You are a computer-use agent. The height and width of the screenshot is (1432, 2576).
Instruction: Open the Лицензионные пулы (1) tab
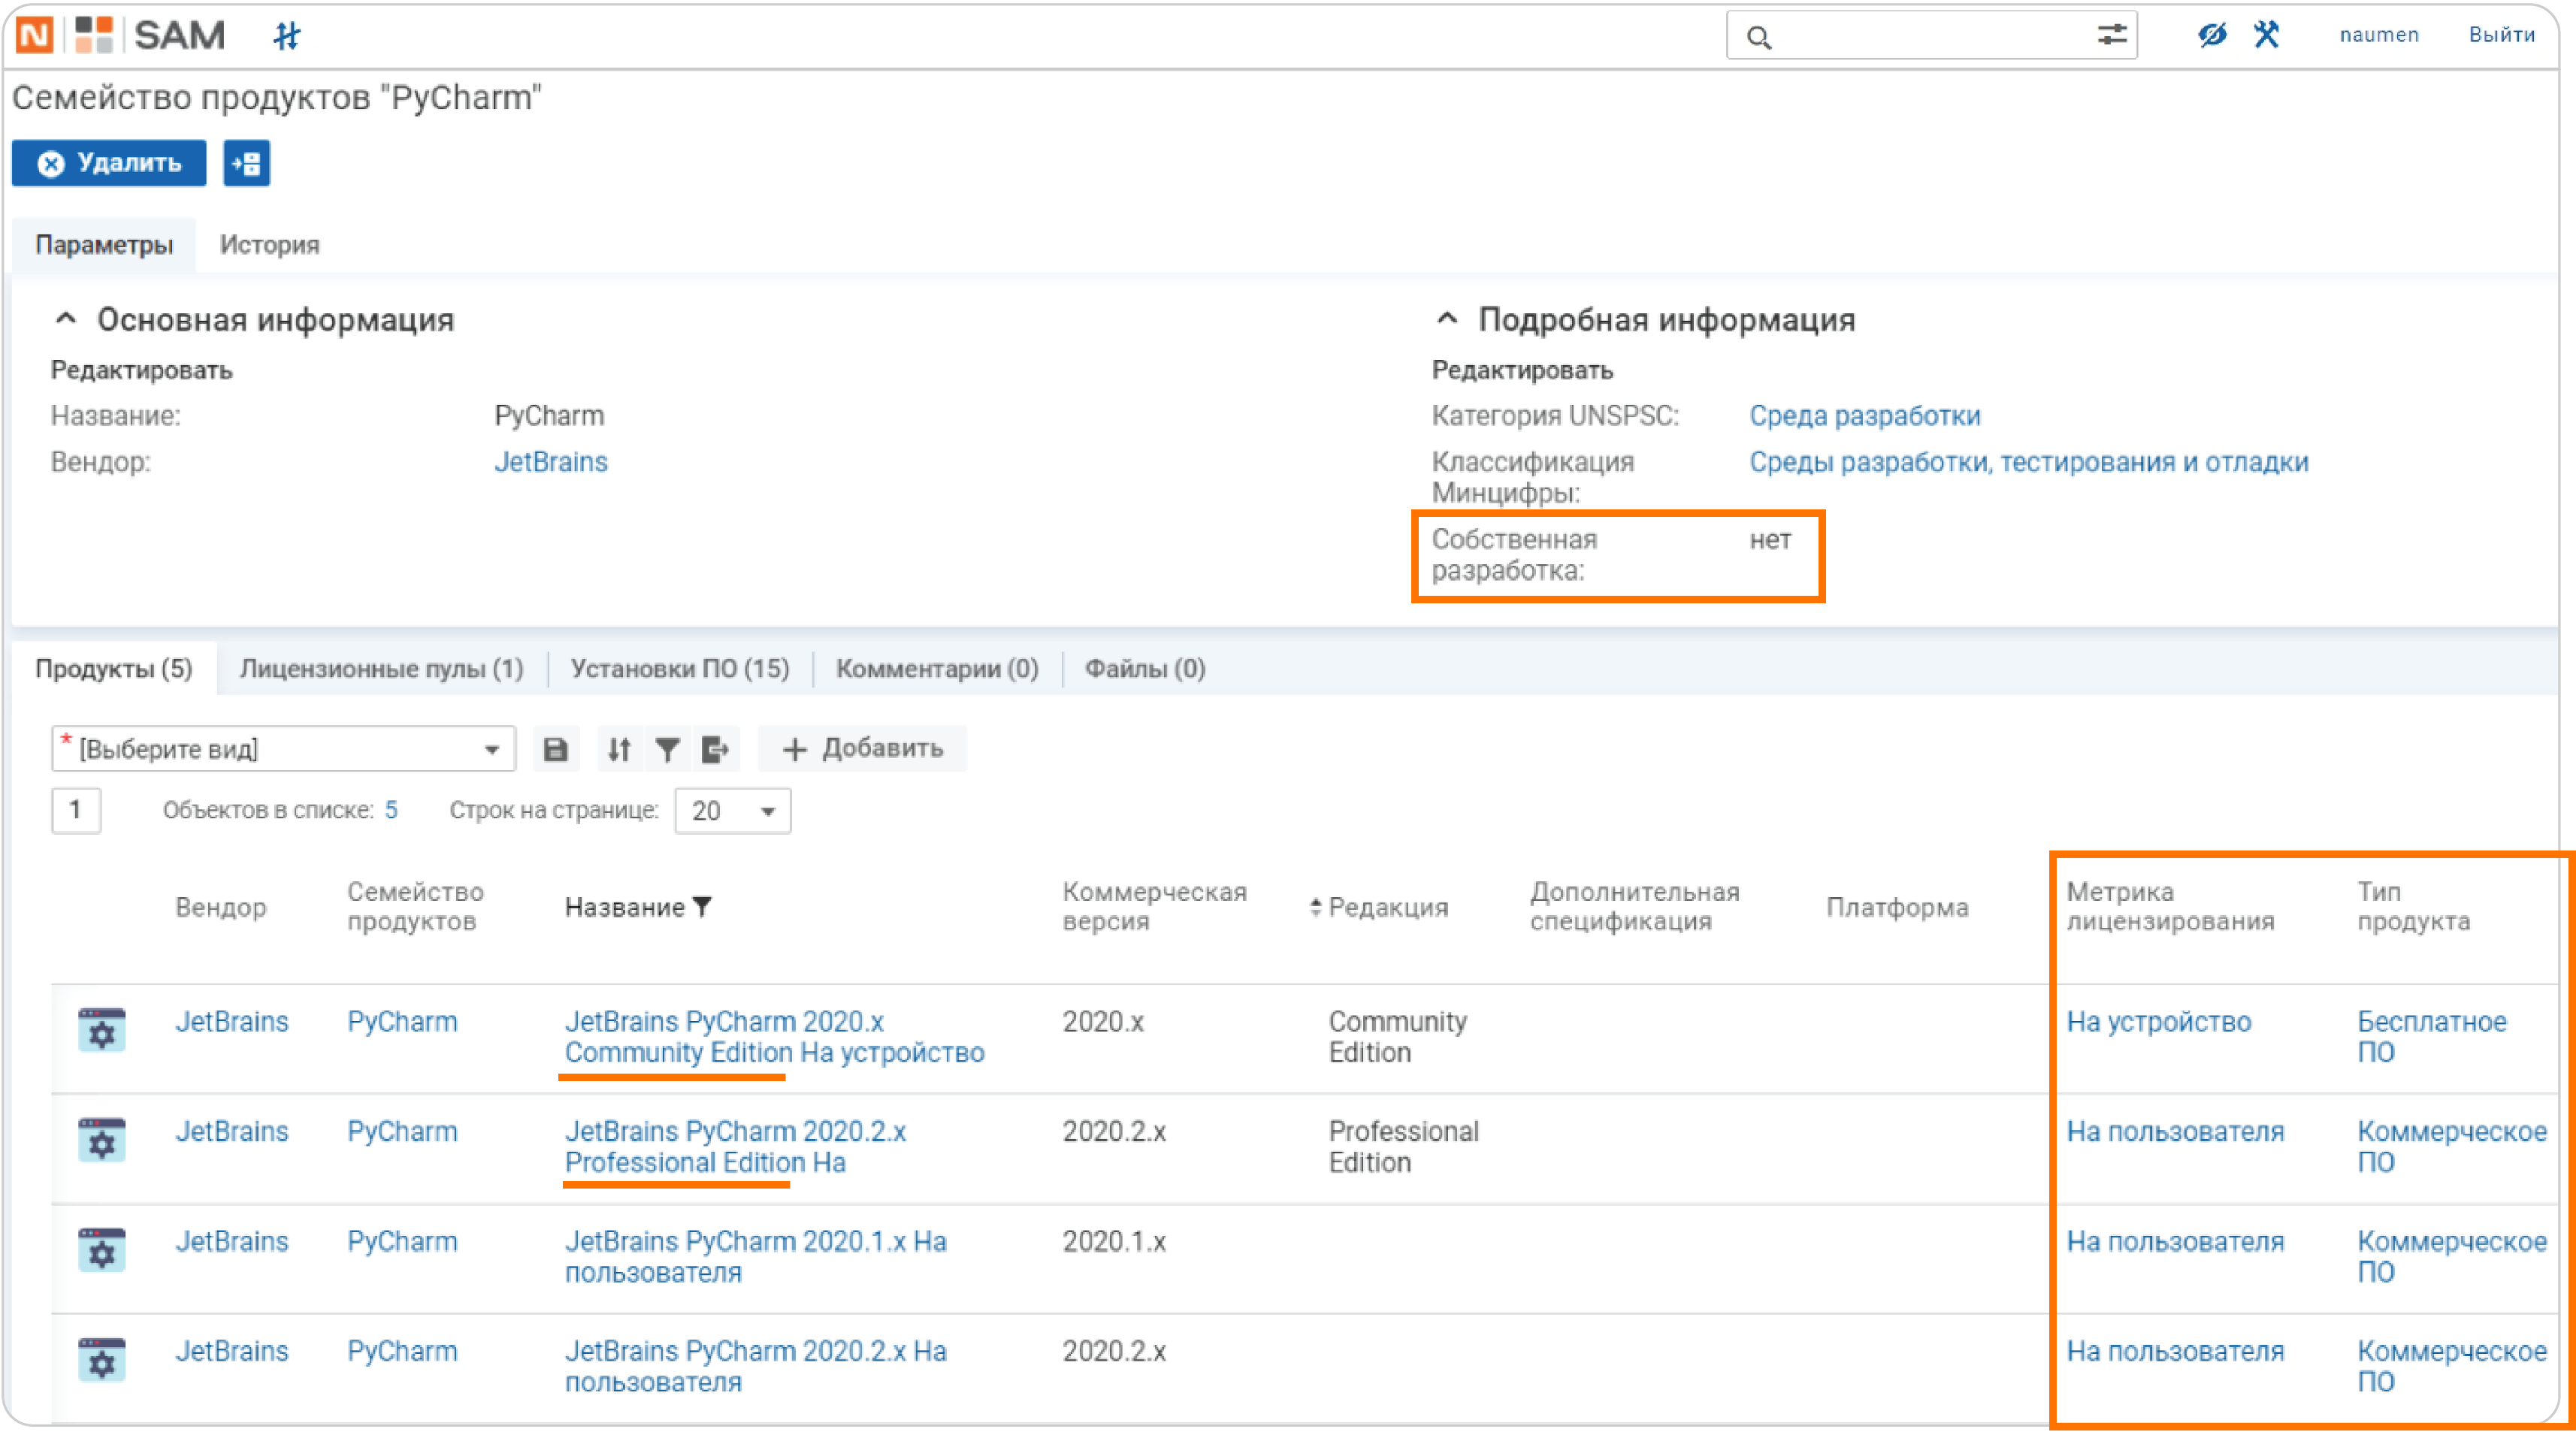coord(383,670)
